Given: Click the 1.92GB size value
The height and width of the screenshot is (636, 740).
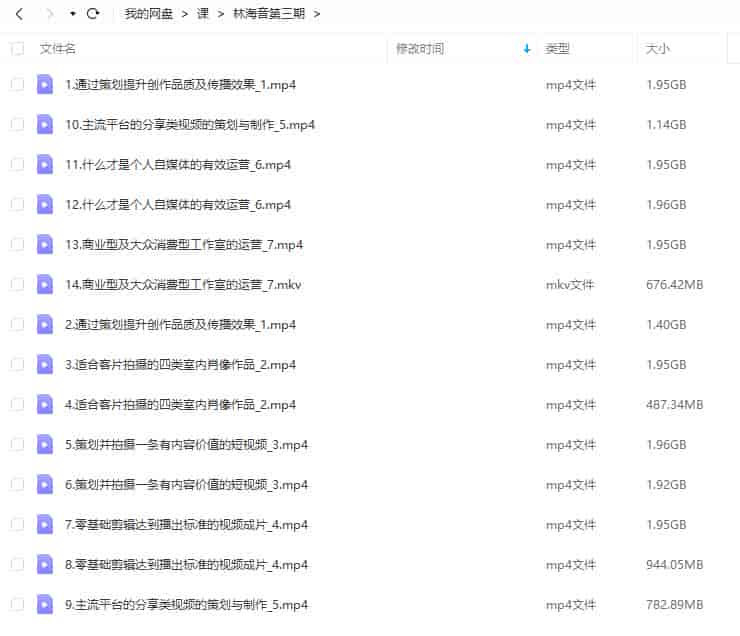Looking at the screenshot, I should tap(666, 485).
